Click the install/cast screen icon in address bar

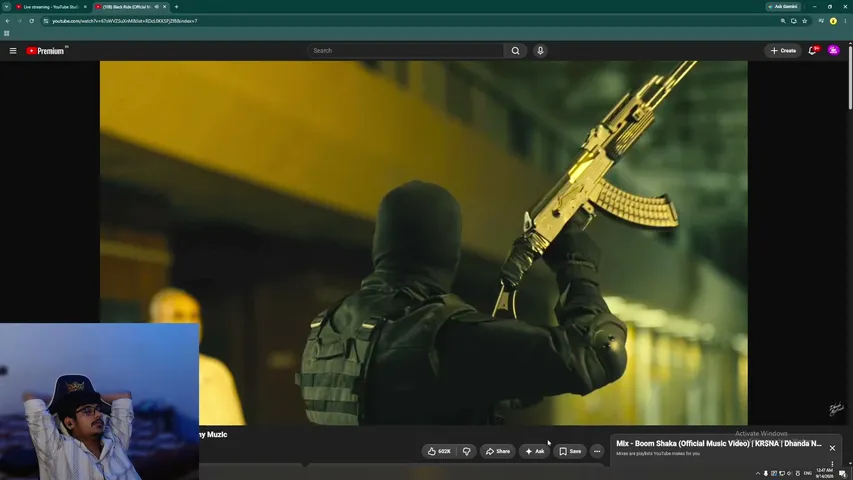point(794,21)
